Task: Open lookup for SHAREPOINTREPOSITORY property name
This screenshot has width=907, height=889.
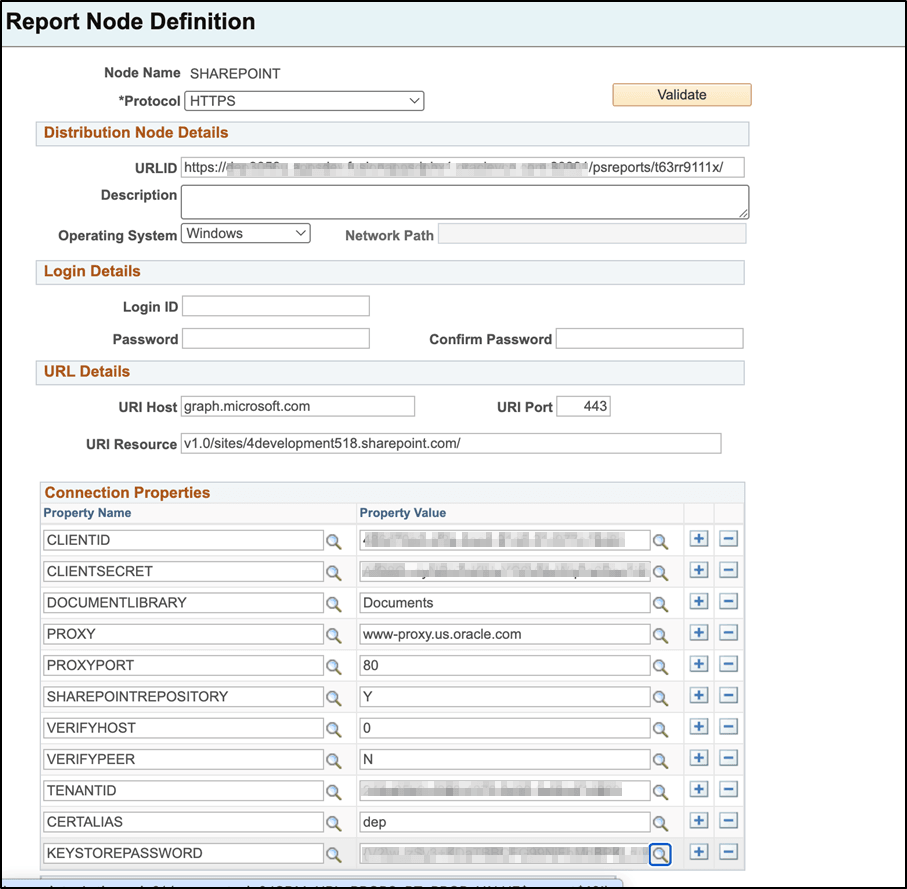Action: [x=334, y=698]
